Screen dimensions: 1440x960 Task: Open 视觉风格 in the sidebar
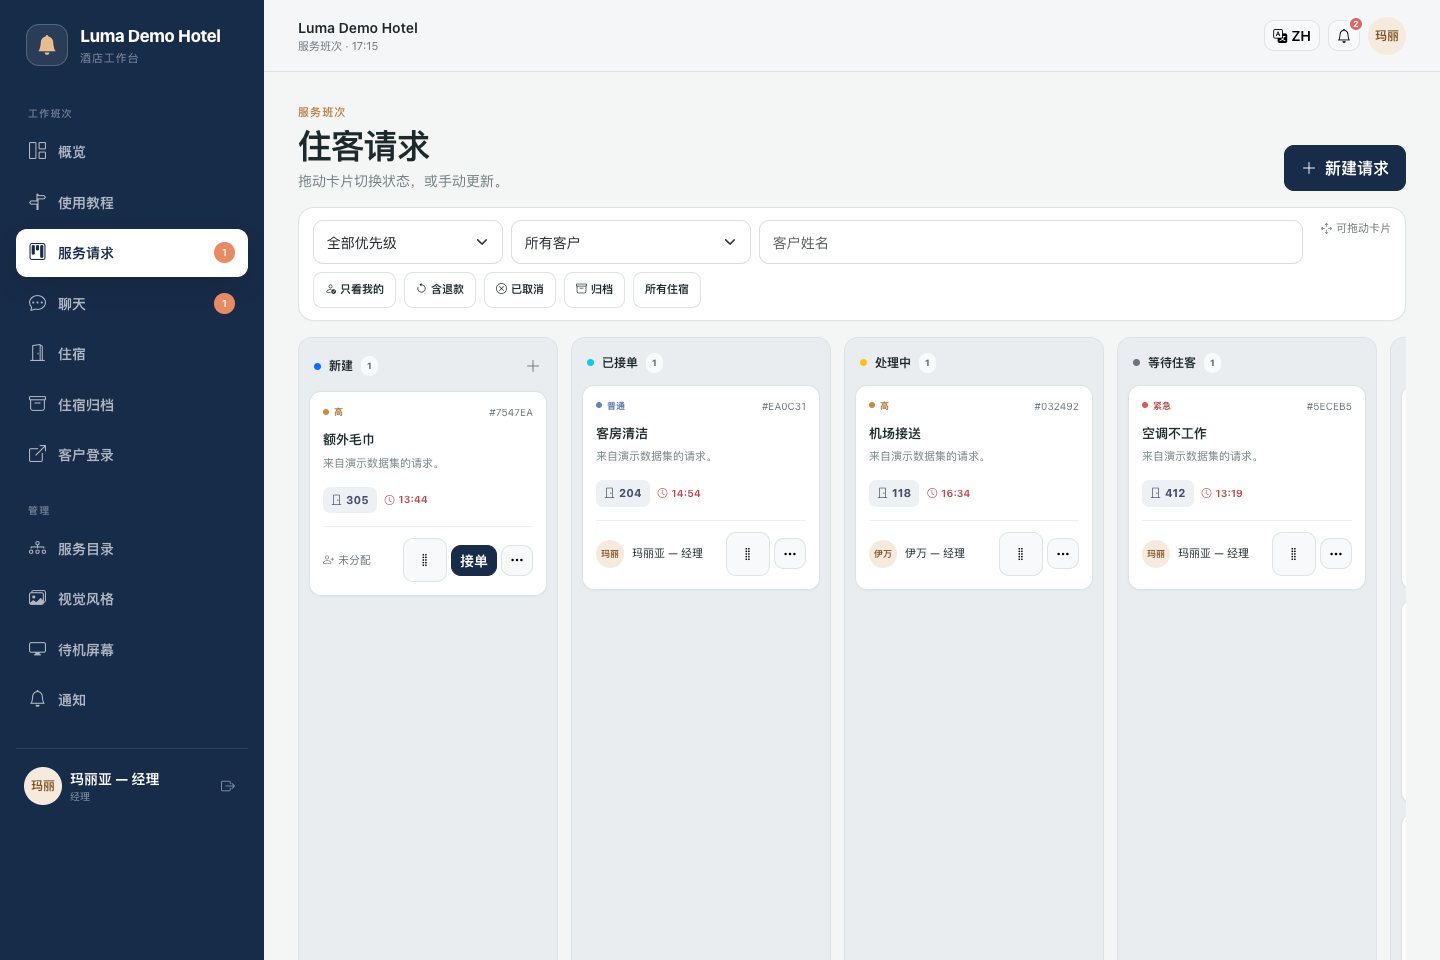[x=132, y=598]
